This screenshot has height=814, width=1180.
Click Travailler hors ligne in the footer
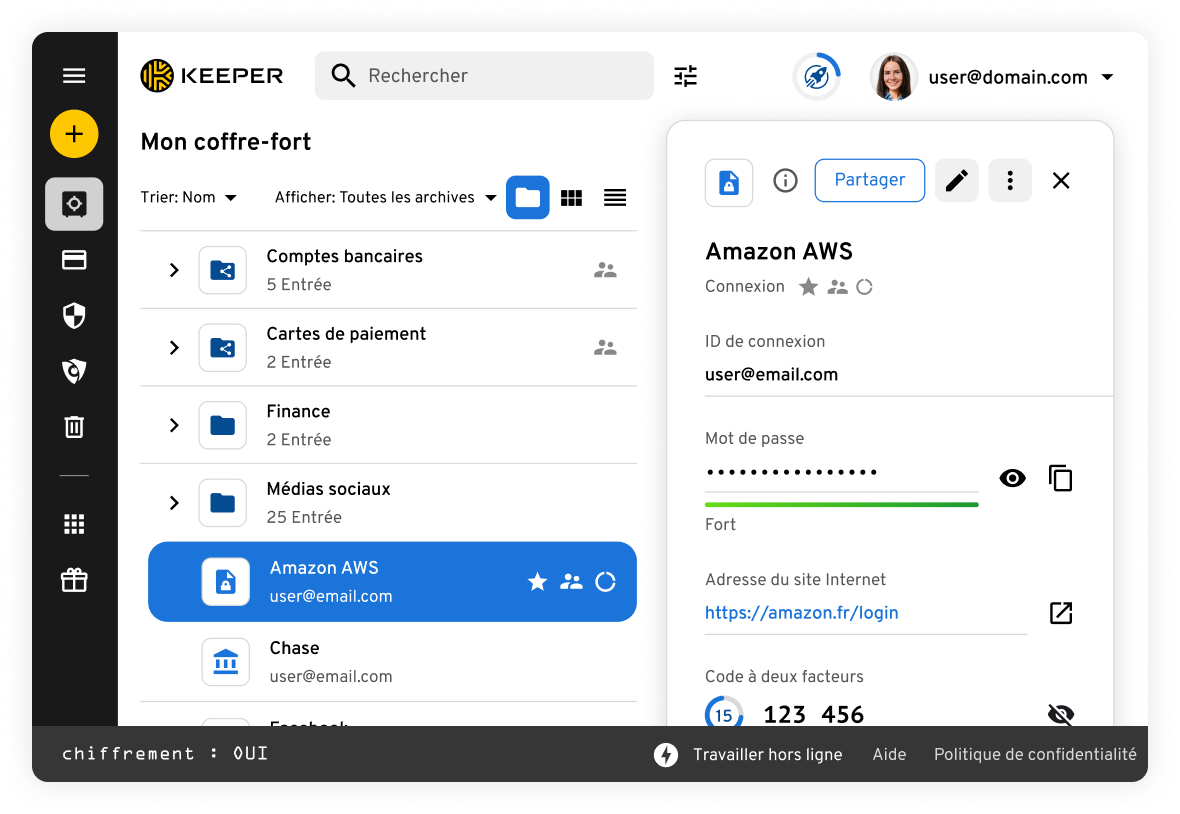pyautogui.click(x=748, y=755)
